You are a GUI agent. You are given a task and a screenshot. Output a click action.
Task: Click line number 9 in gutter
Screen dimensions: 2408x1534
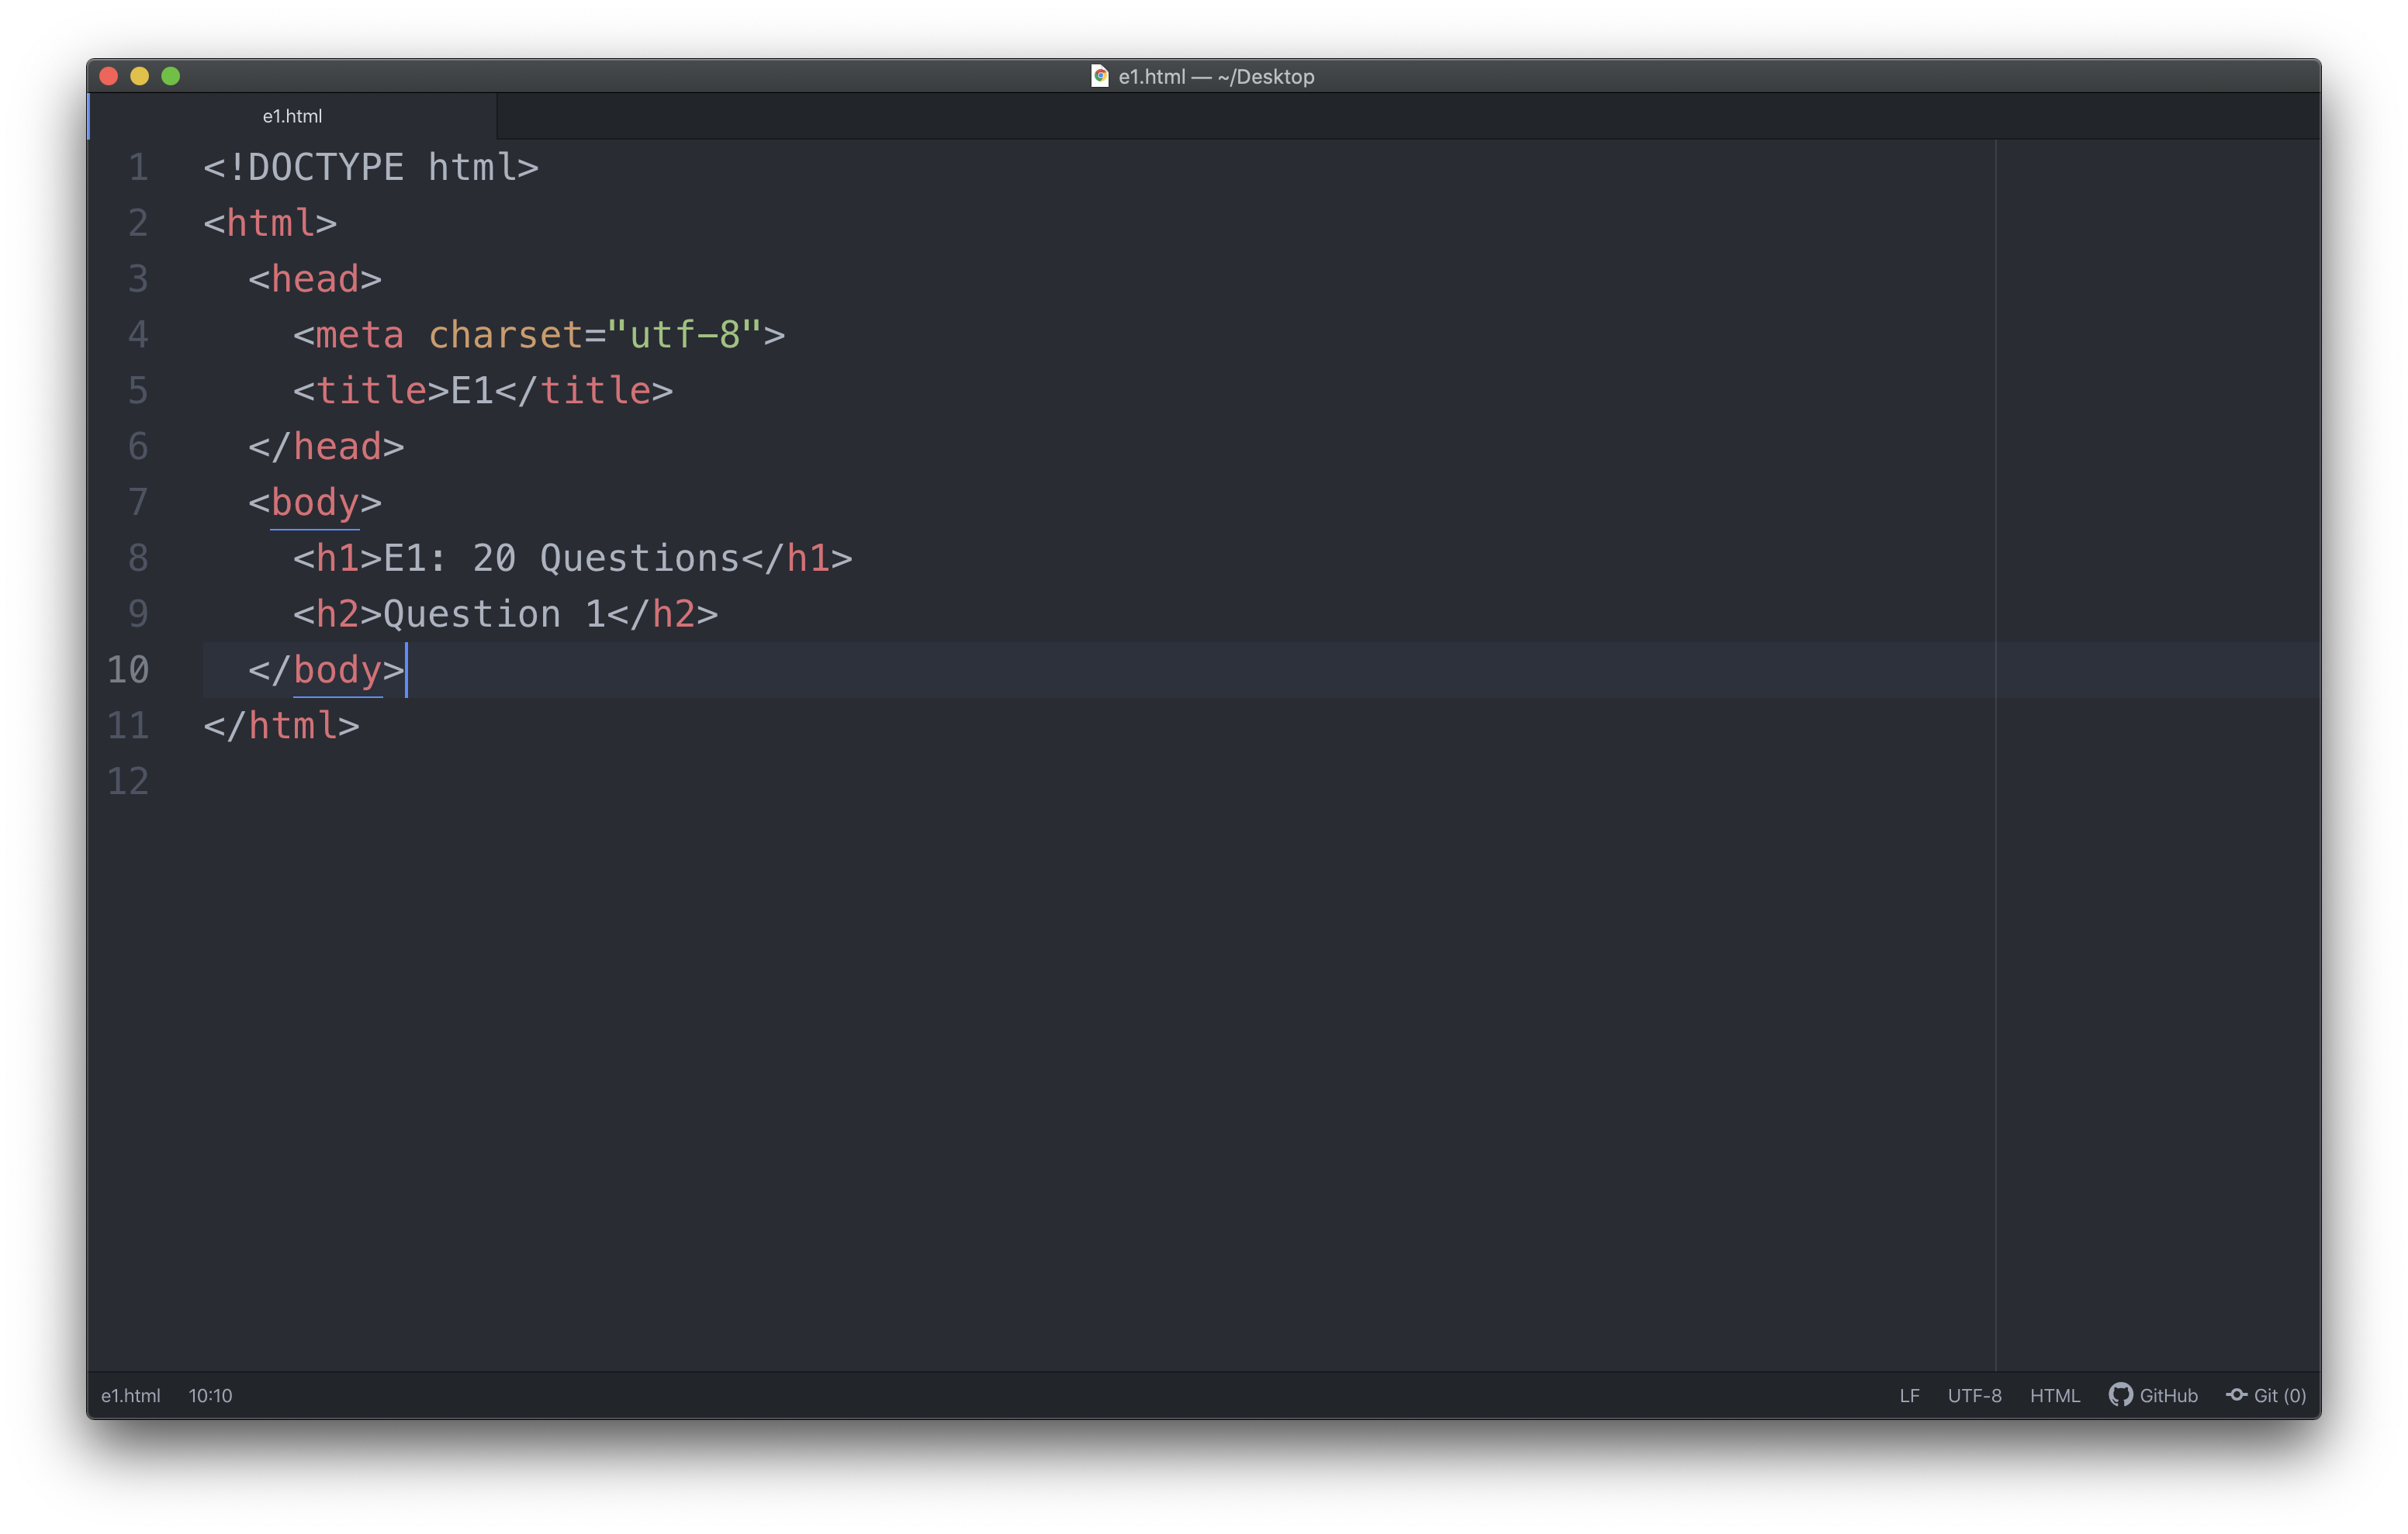(138, 614)
